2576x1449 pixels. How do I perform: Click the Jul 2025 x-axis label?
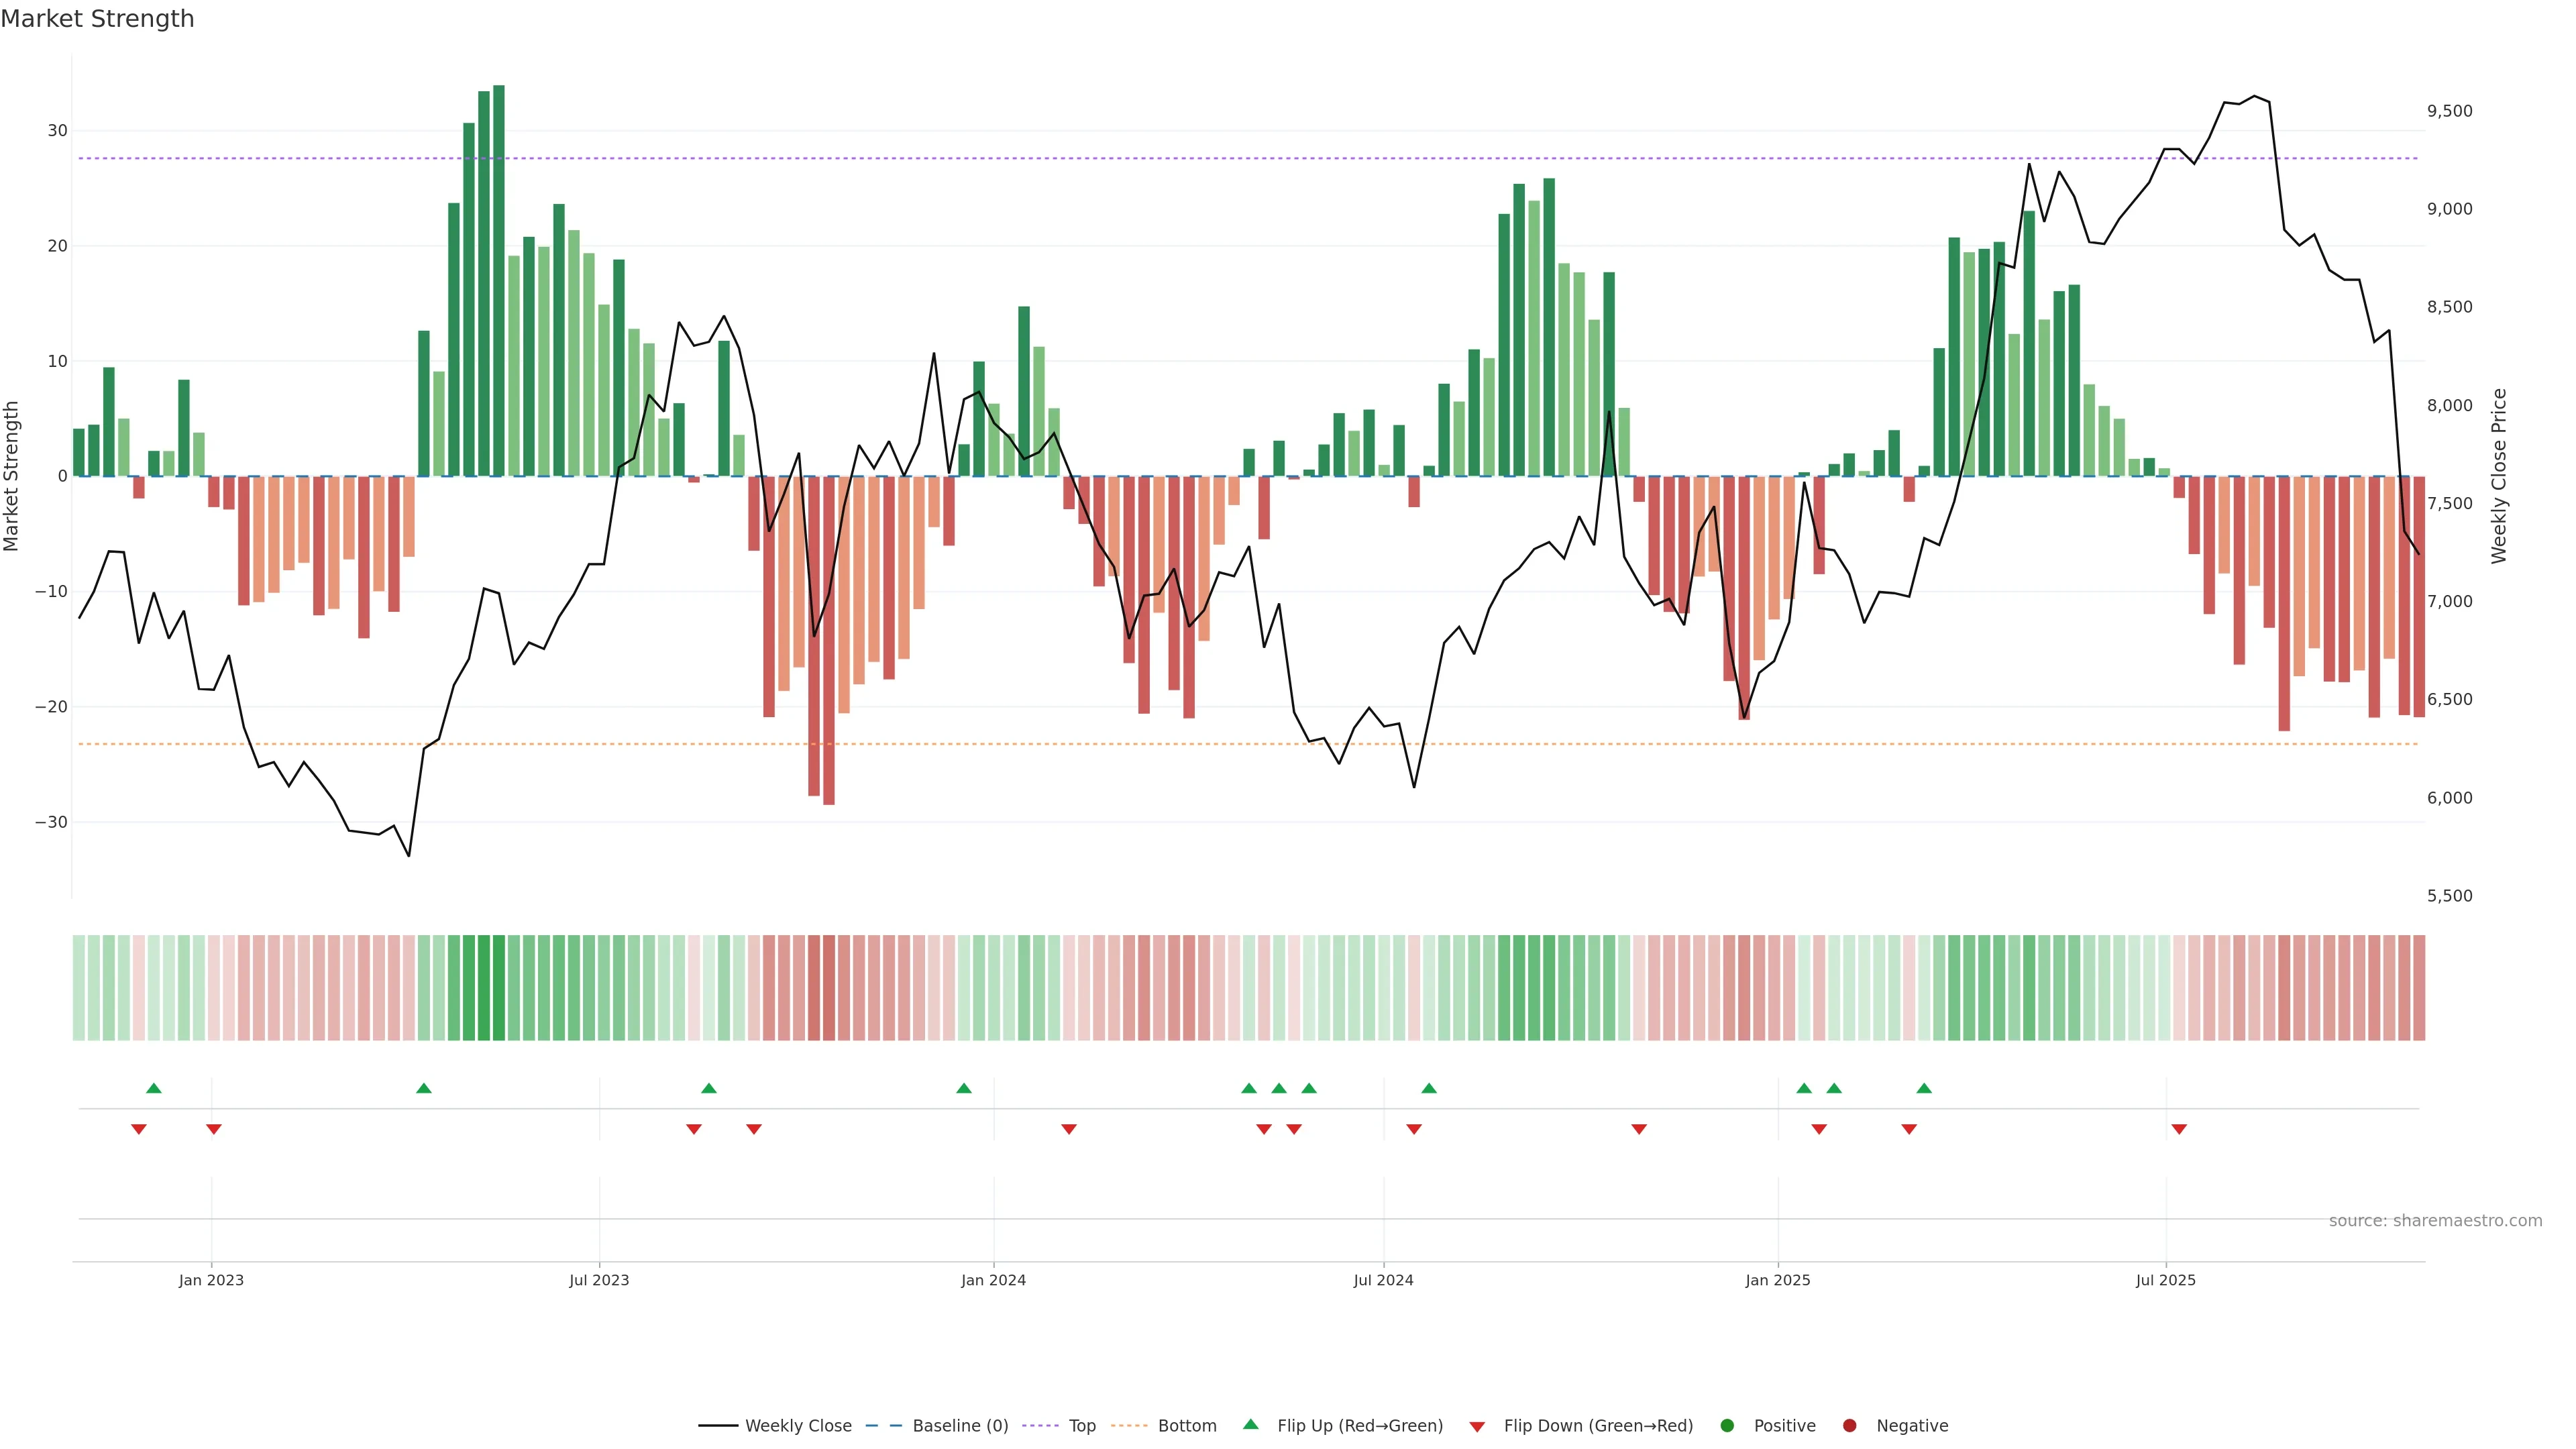pyautogui.click(x=2165, y=1280)
